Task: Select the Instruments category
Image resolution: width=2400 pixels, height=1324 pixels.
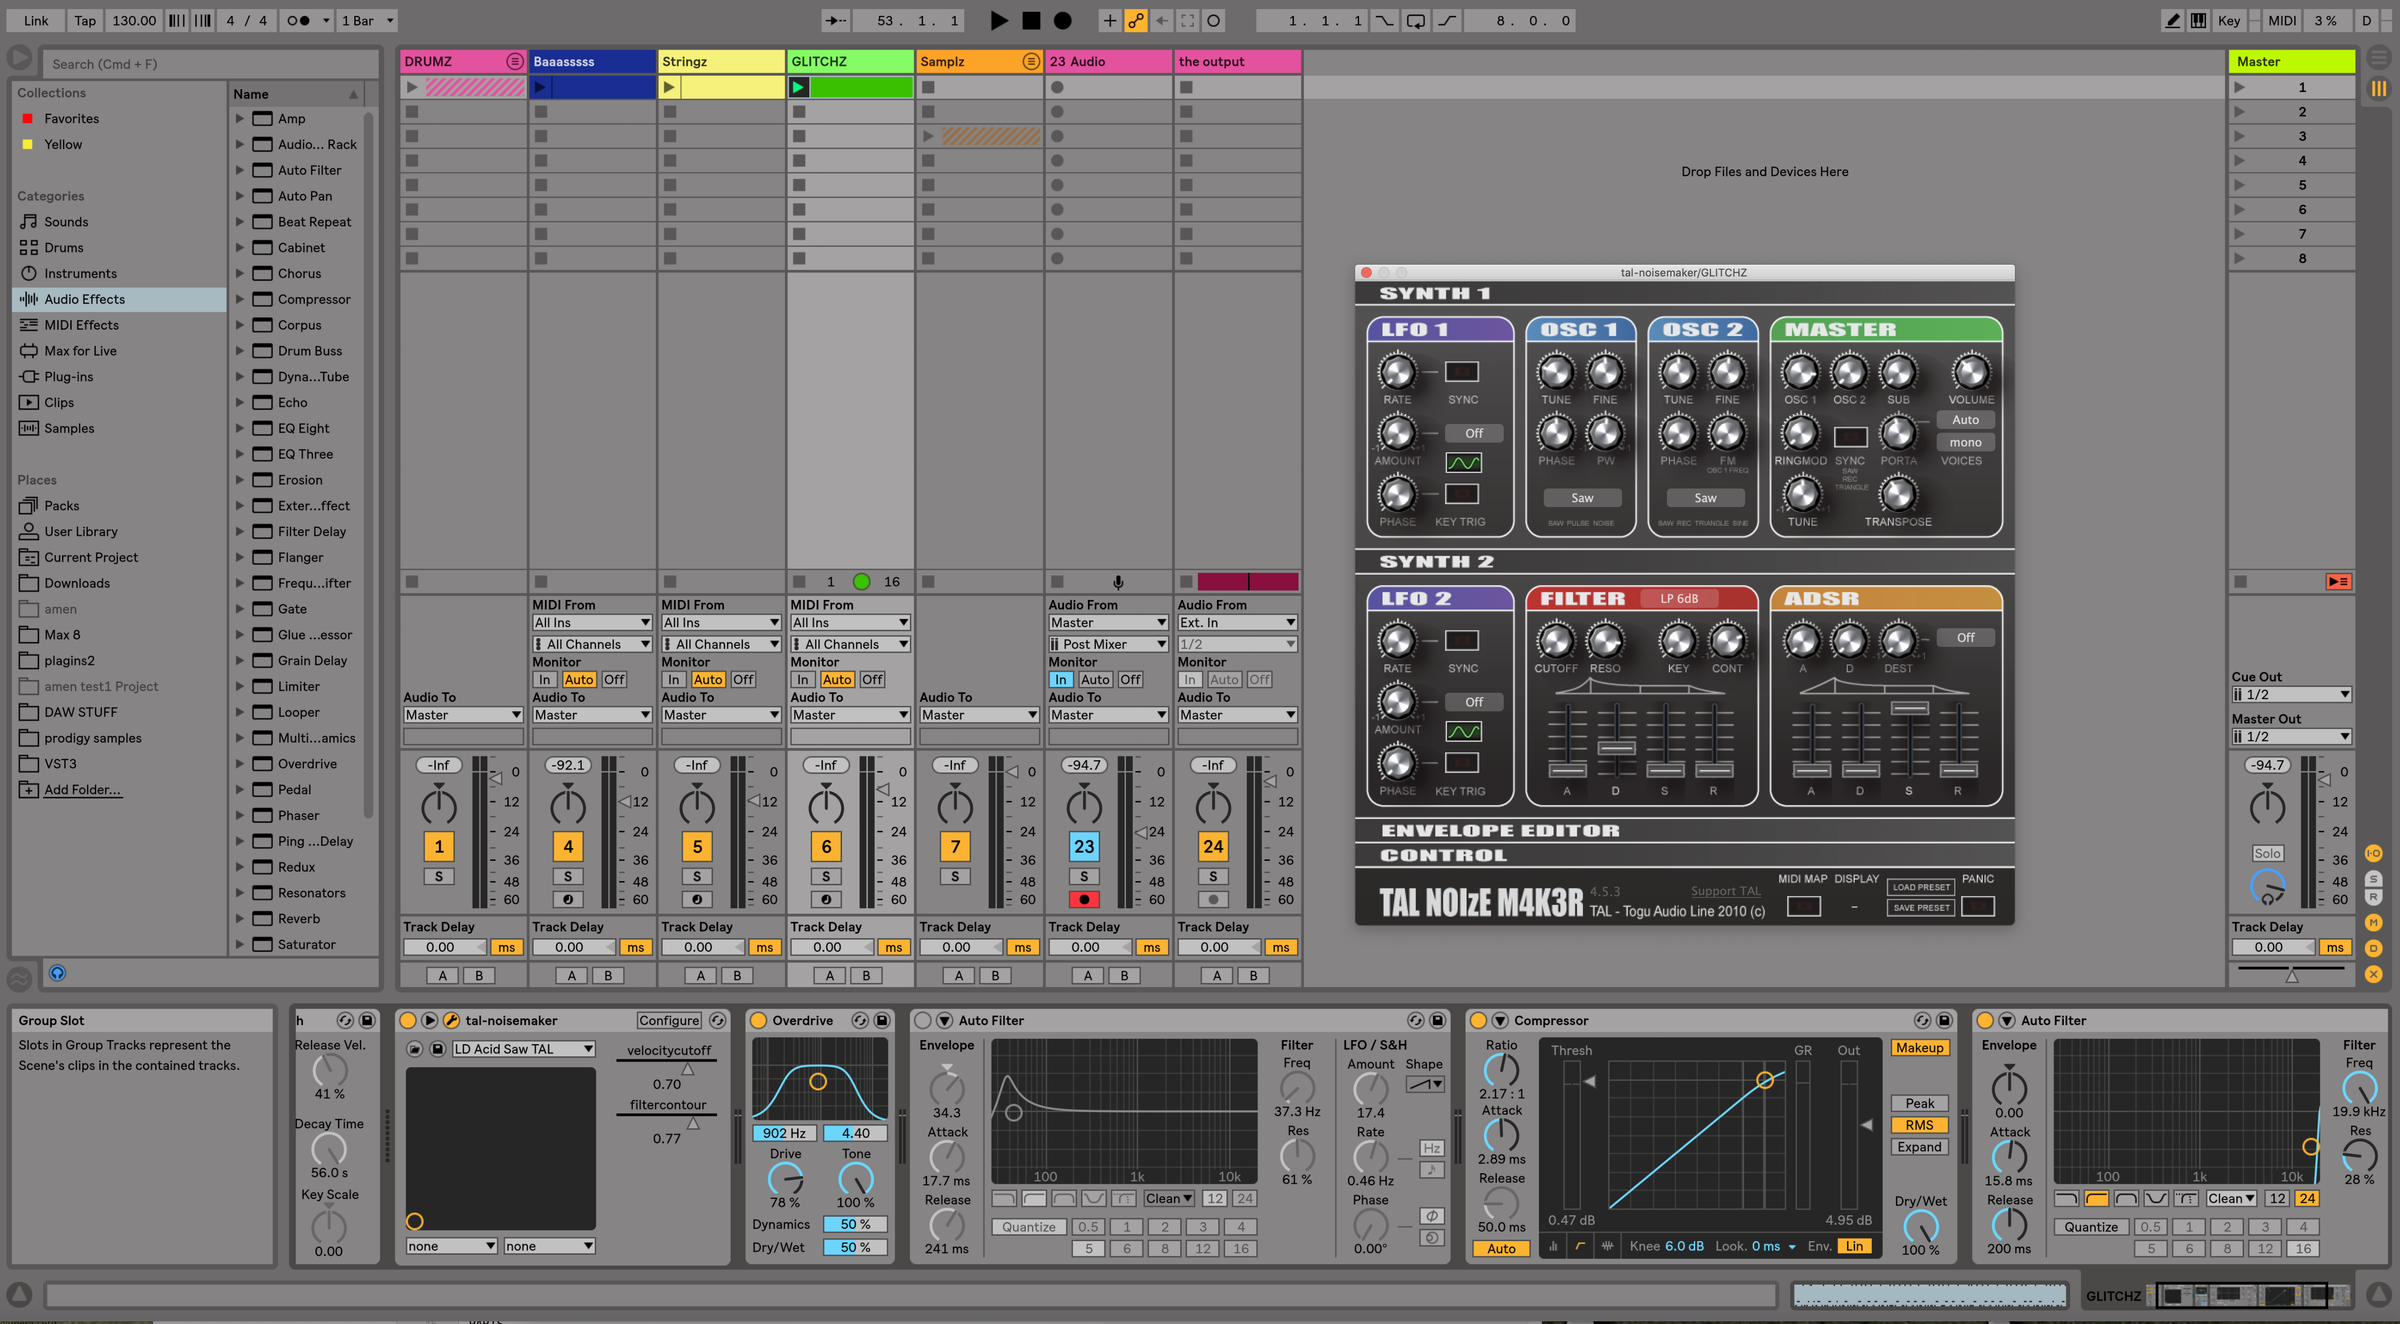Action: (80, 273)
